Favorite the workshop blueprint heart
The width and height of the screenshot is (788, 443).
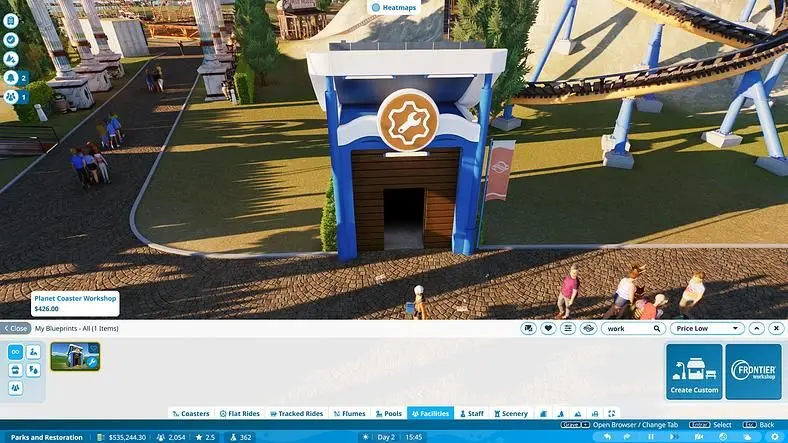(x=93, y=348)
